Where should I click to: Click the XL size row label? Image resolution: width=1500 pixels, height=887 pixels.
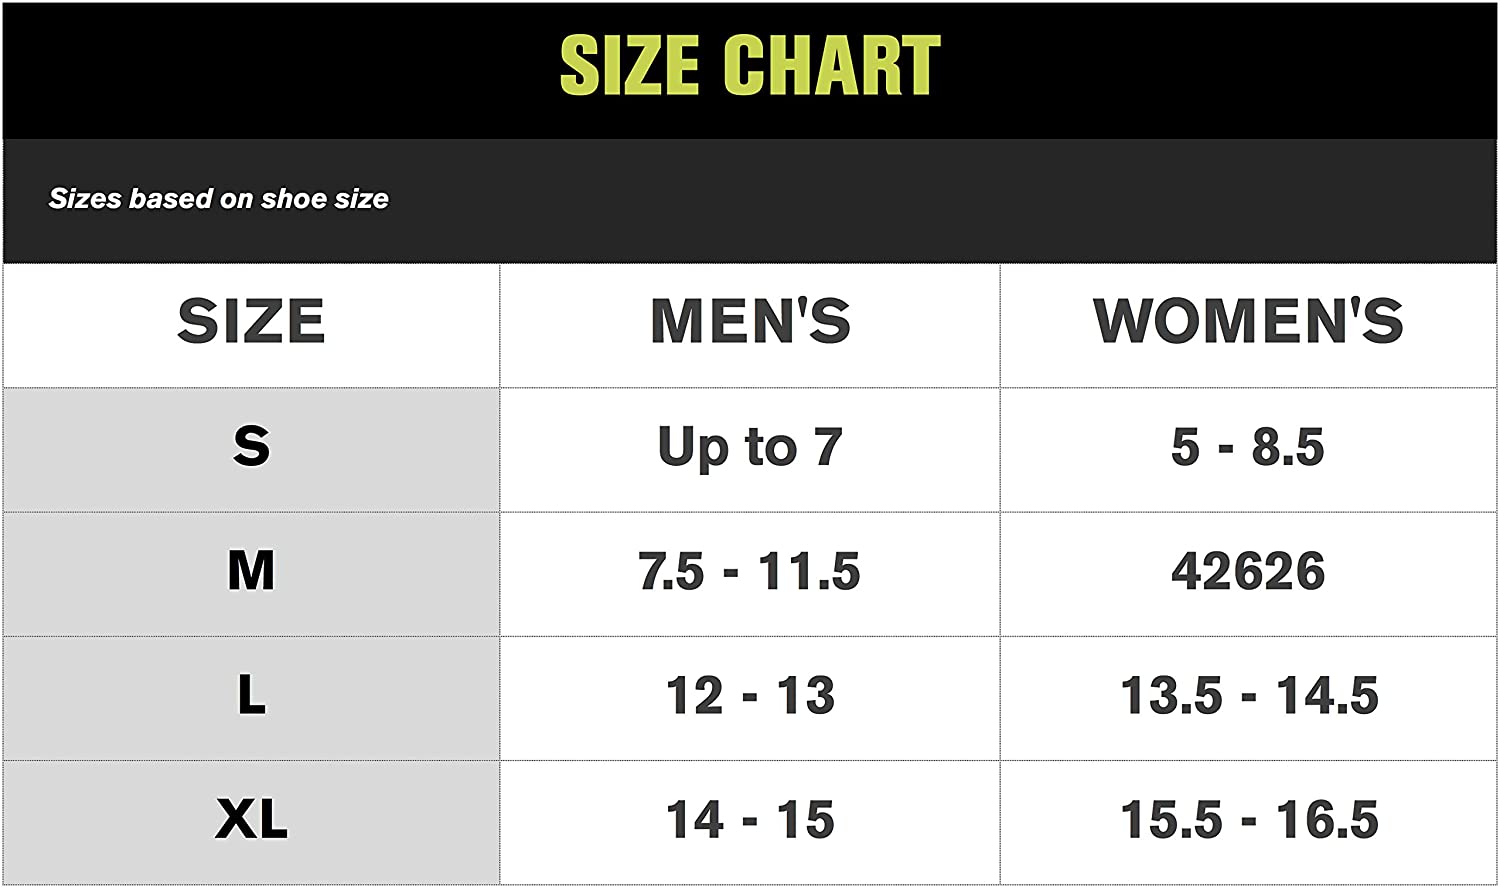tap(251, 820)
